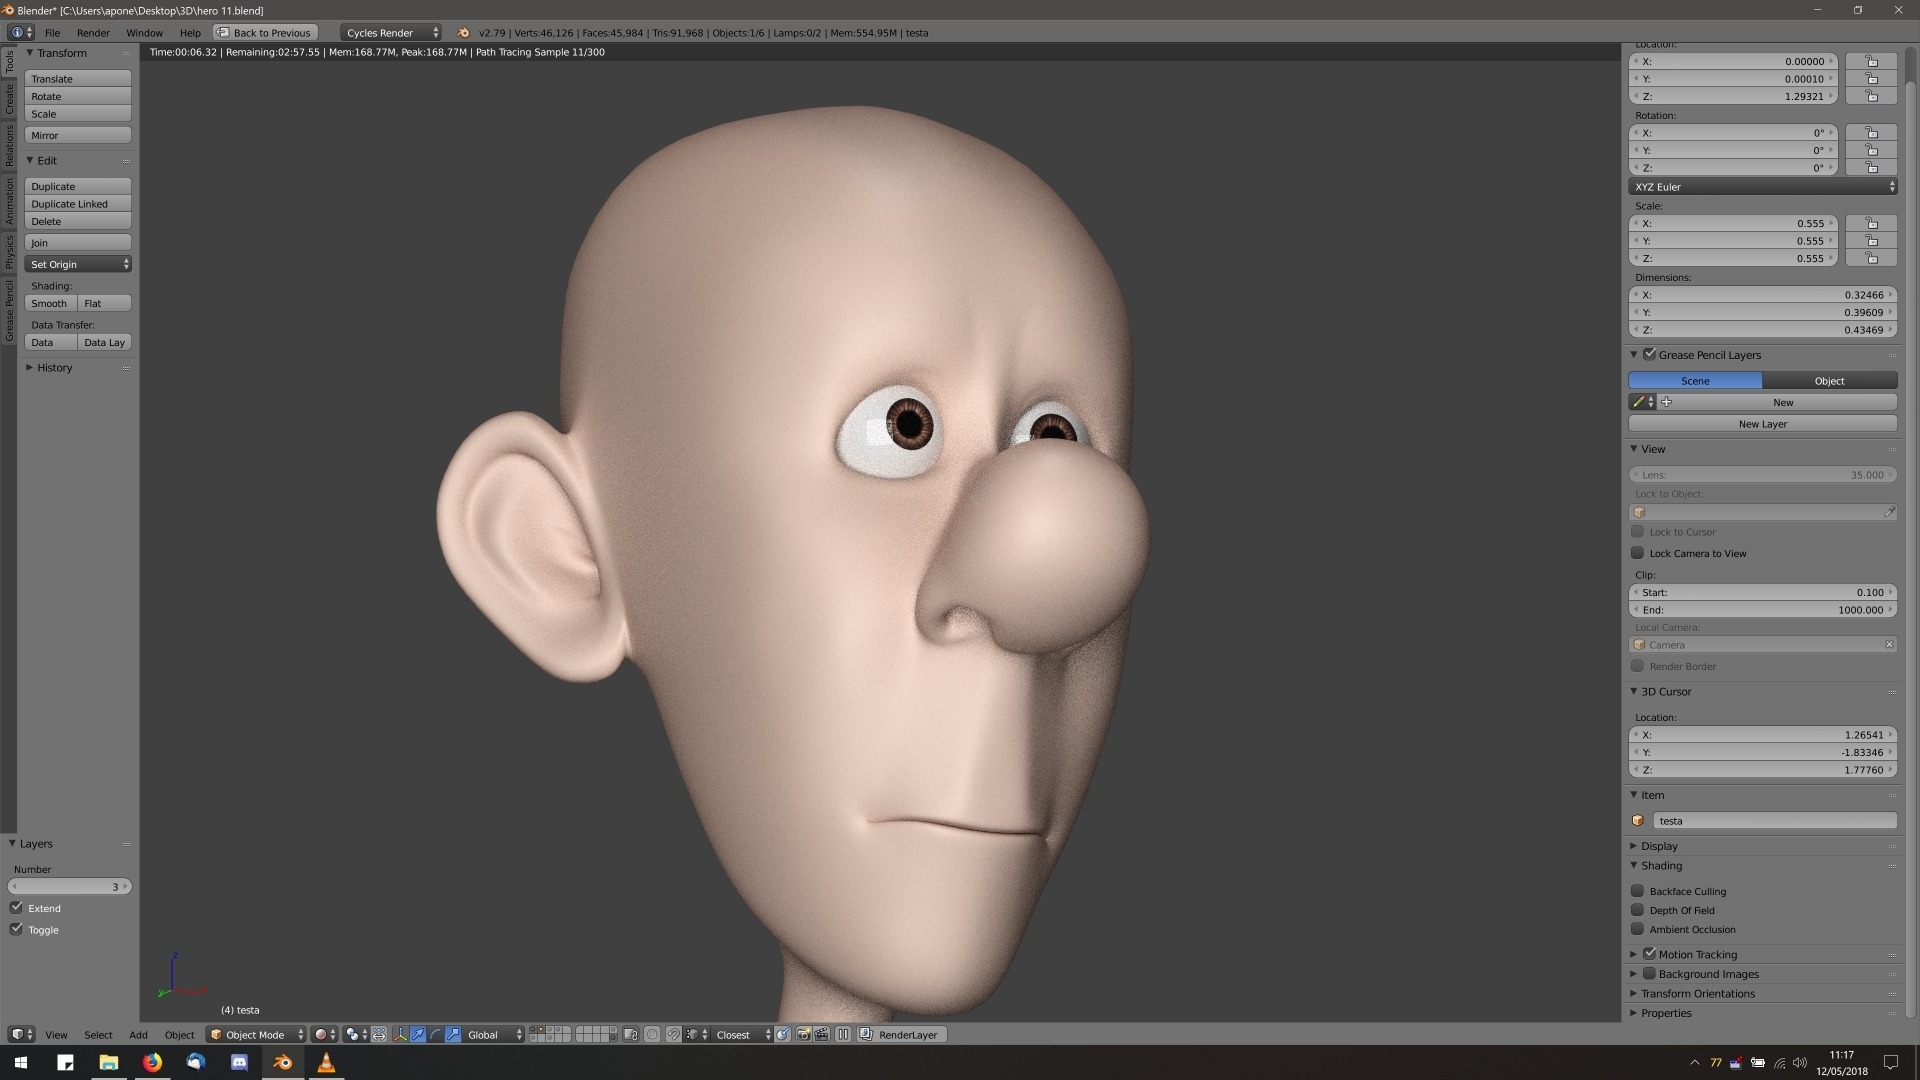Image resolution: width=1920 pixels, height=1080 pixels.
Task: Collapse the 3D Cursor panel
Action: pyautogui.click(x=1666, y=692)
